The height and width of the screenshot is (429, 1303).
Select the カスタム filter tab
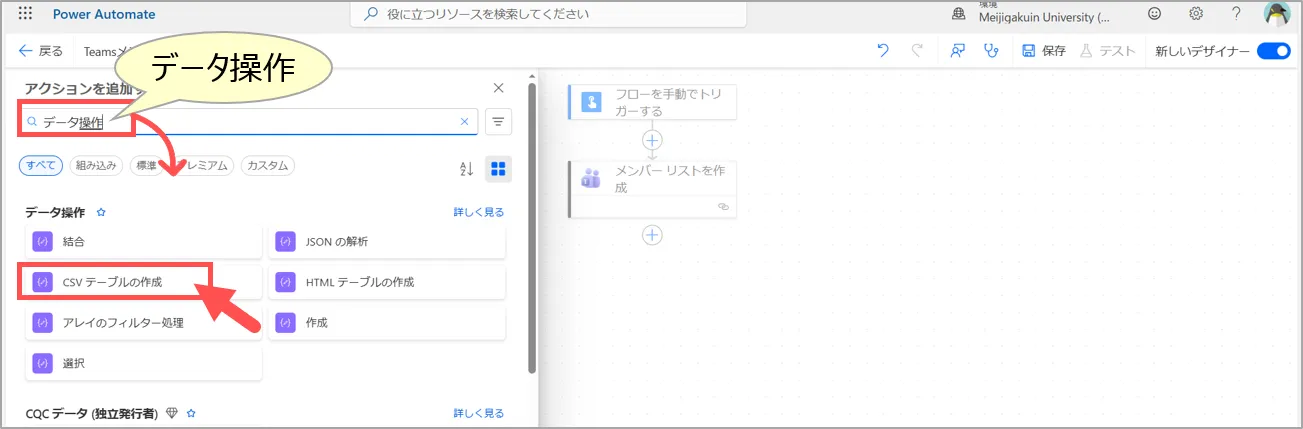267,166
